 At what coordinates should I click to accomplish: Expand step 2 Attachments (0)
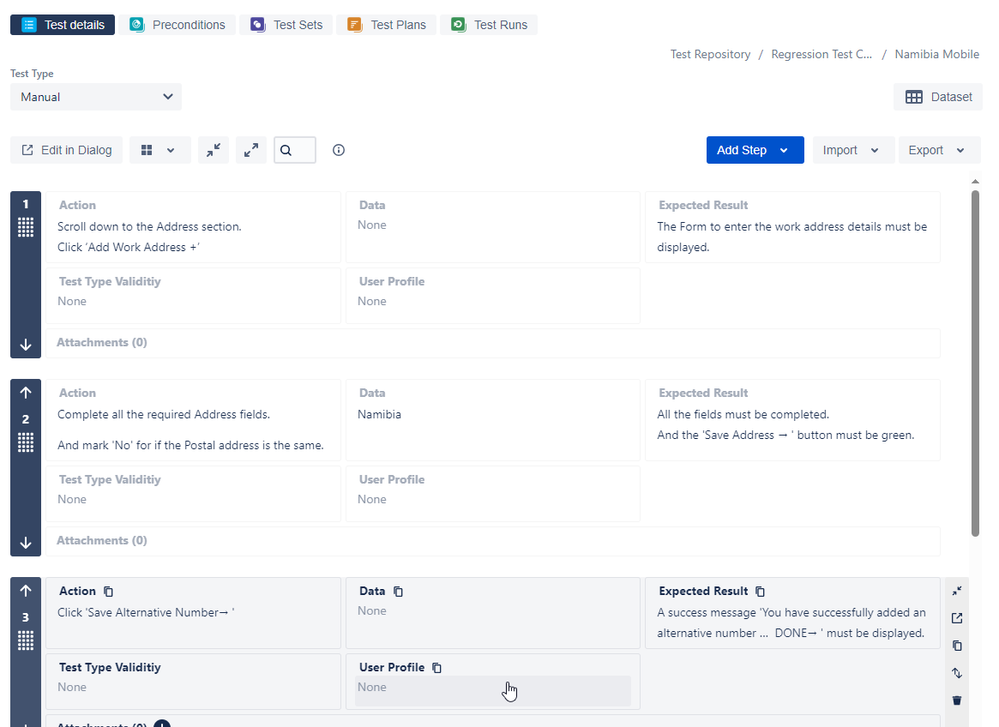coord(102,540)
